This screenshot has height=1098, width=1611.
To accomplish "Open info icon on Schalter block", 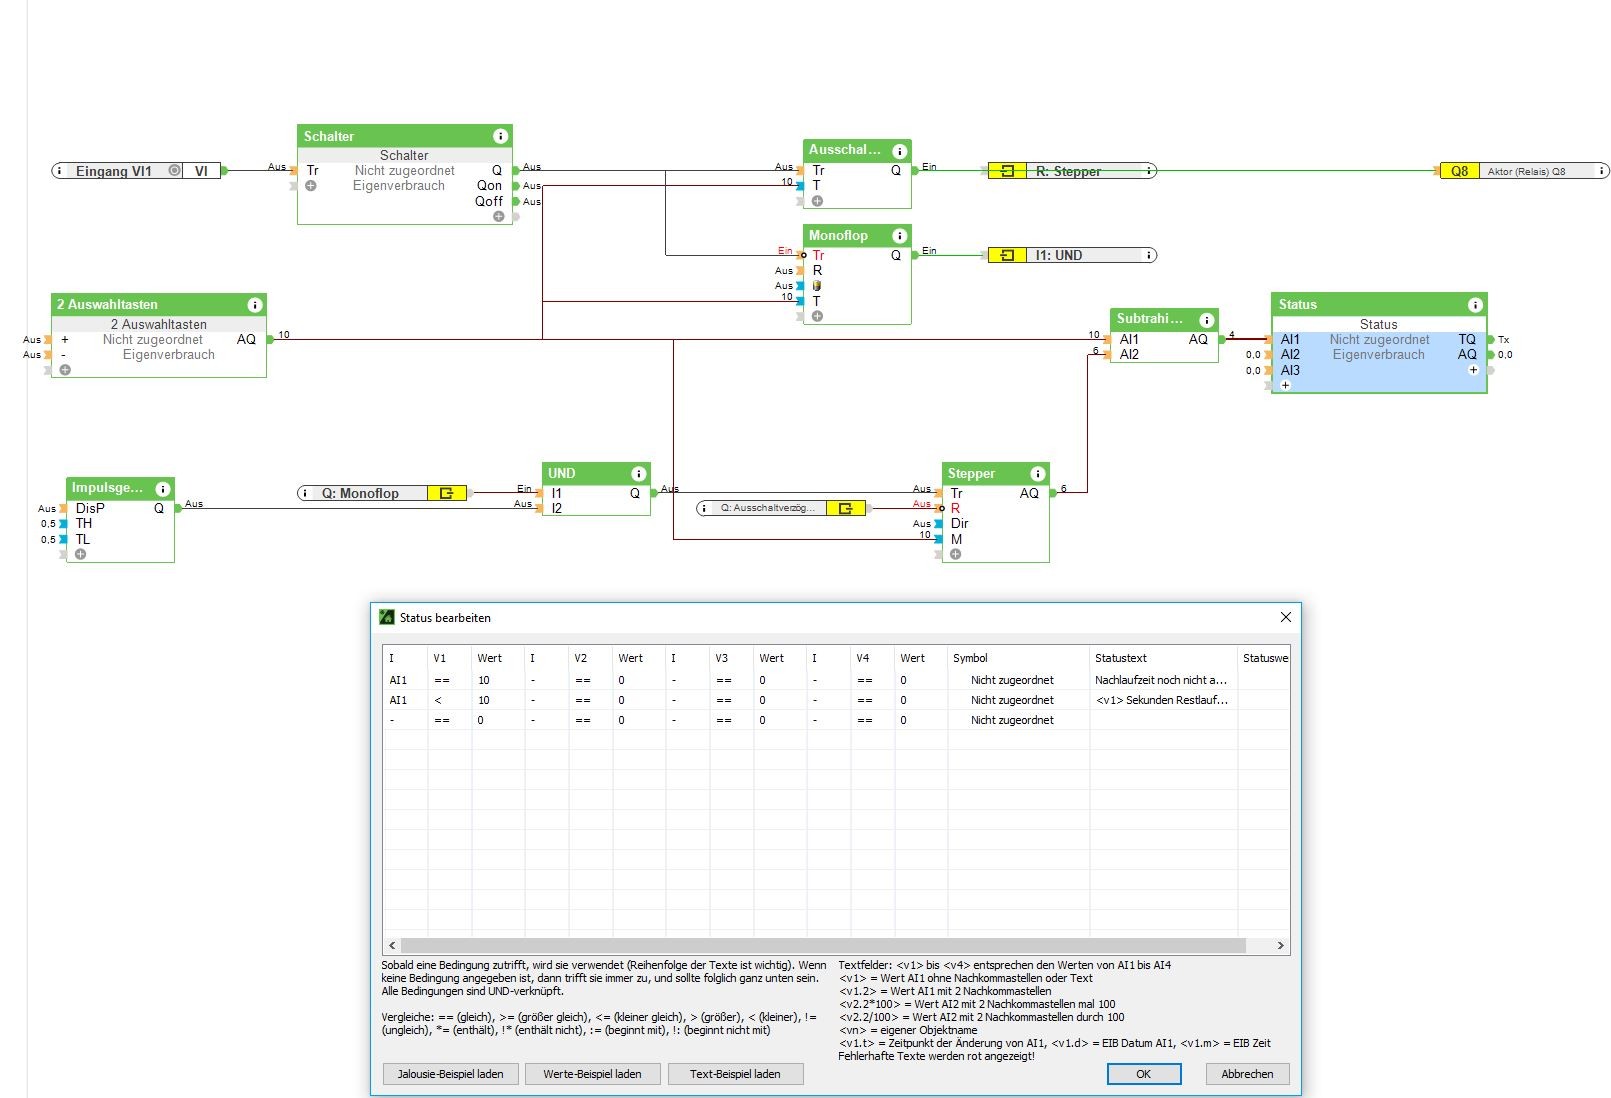I will point(501,136).
